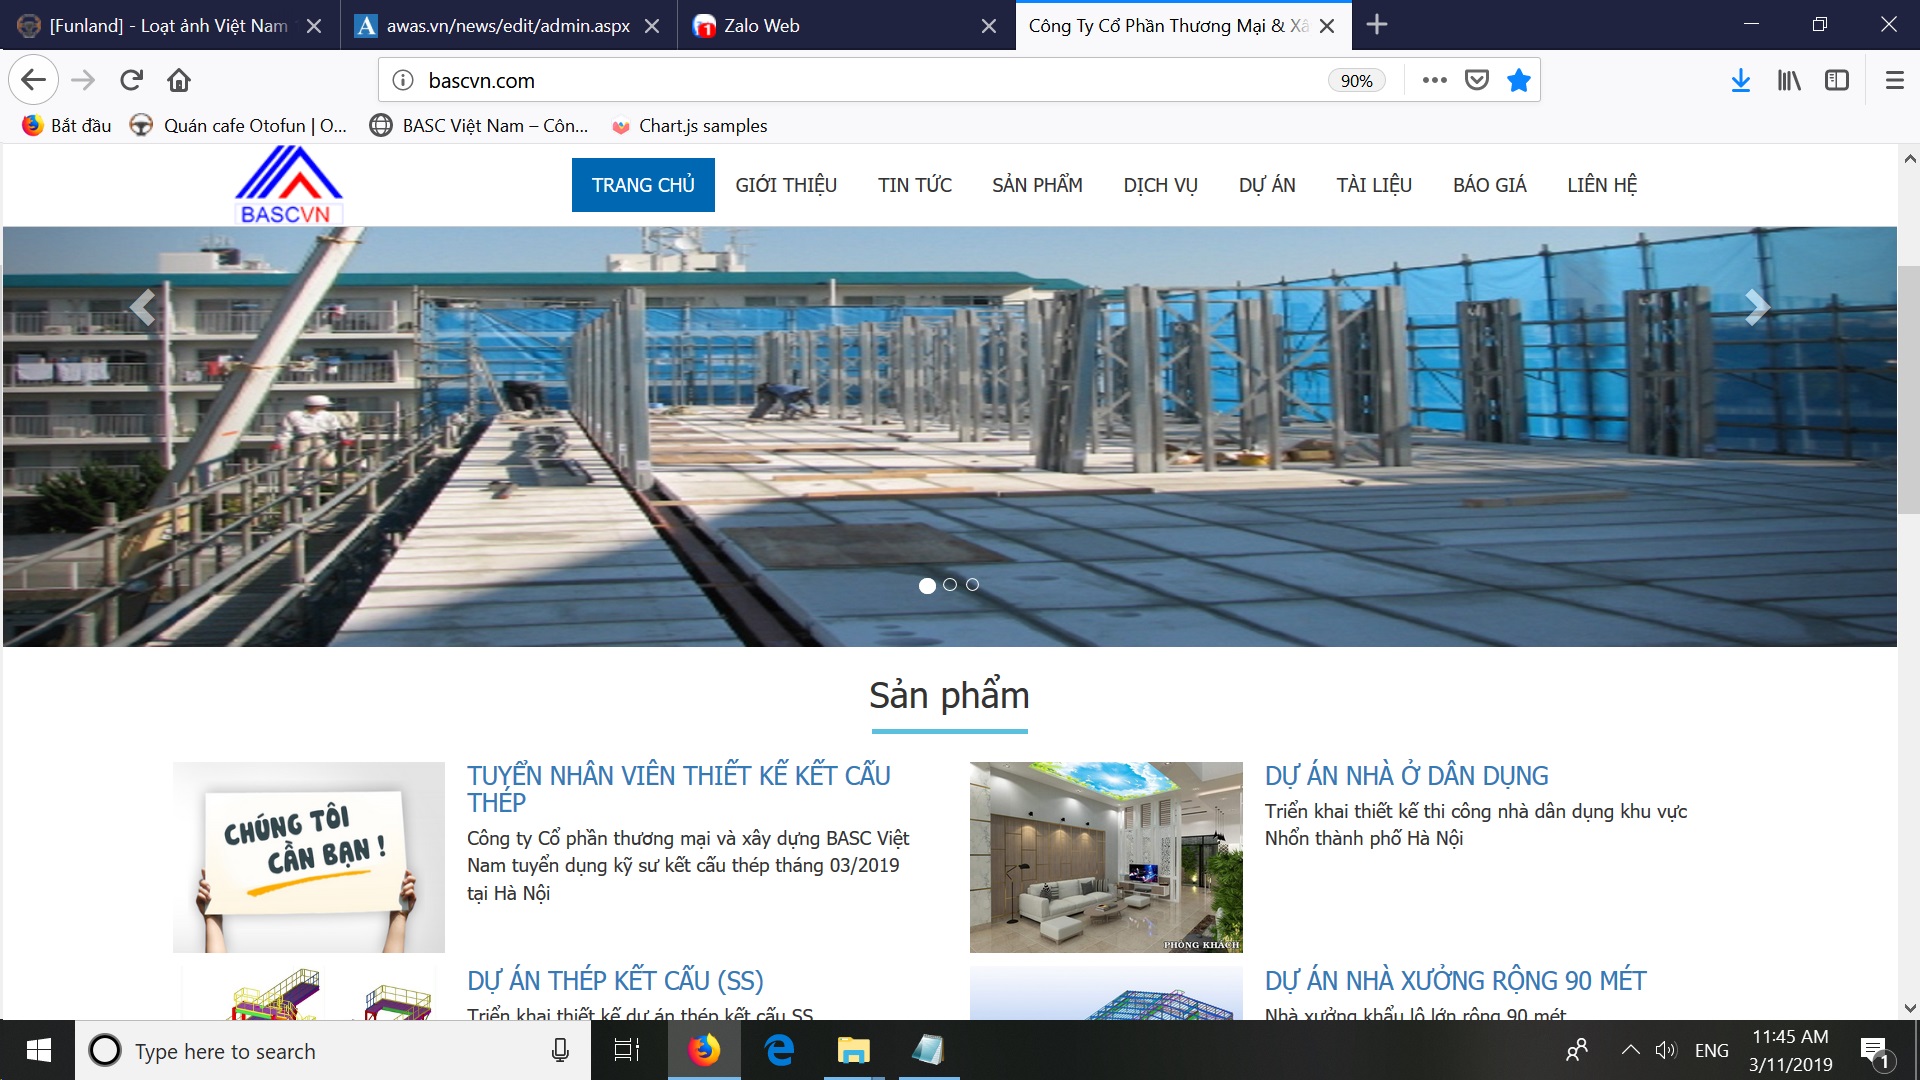Open DỰ ÁN NHÀ Ở DÂN DỤNG link
This screenshot has width=1920, height=1080.
pyautogui.click(x=1406, y=776)
